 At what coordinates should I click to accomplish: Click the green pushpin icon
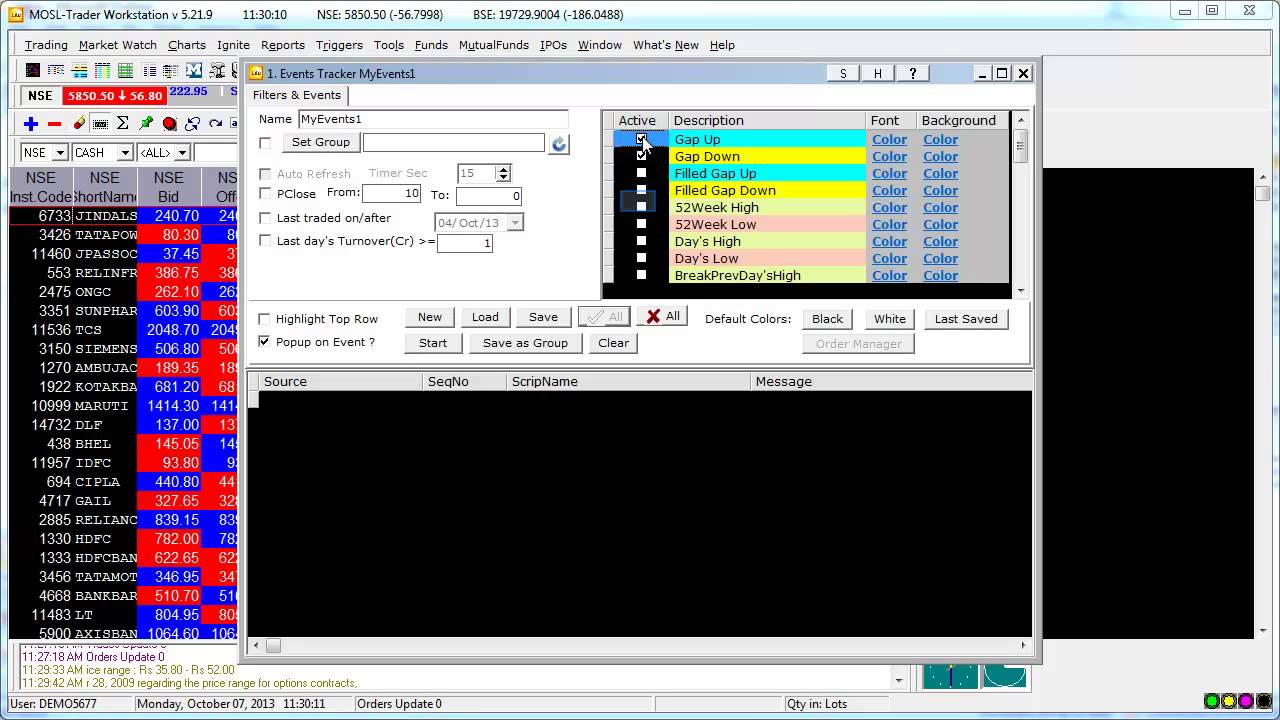(x=146, y=124)
